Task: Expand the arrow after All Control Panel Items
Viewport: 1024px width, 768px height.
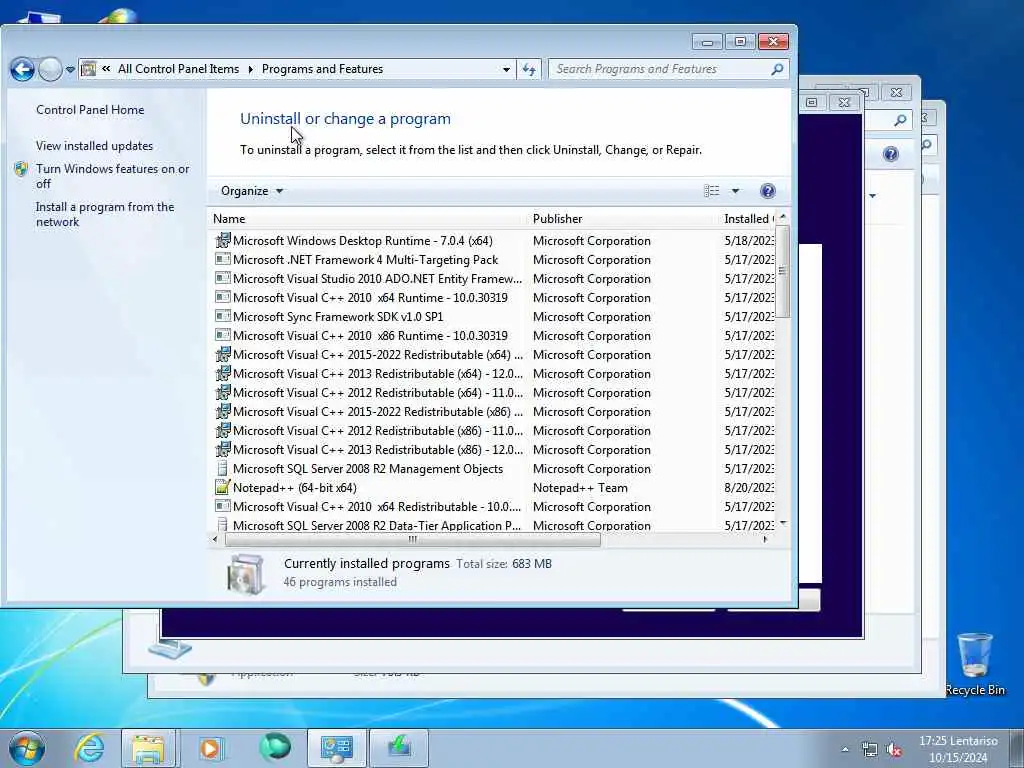Action: point(251,69)
